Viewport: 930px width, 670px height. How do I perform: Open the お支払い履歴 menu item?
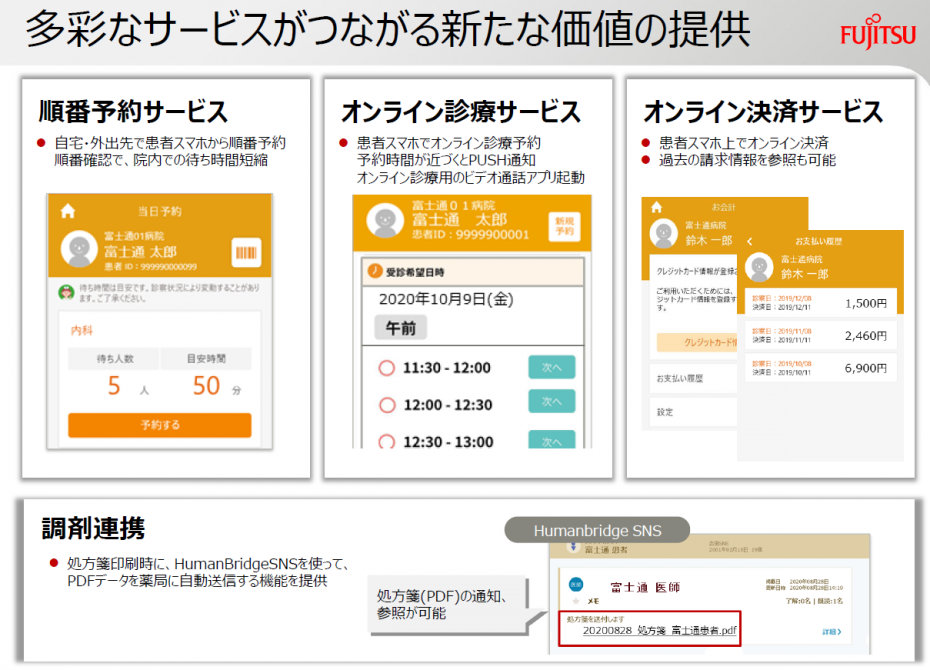point(693,378)
